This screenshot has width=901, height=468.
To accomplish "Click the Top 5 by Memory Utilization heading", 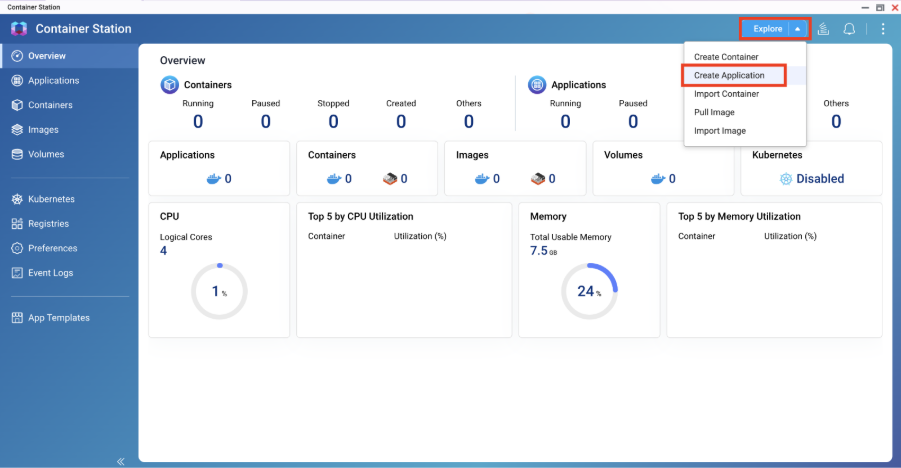I will 739,217.
